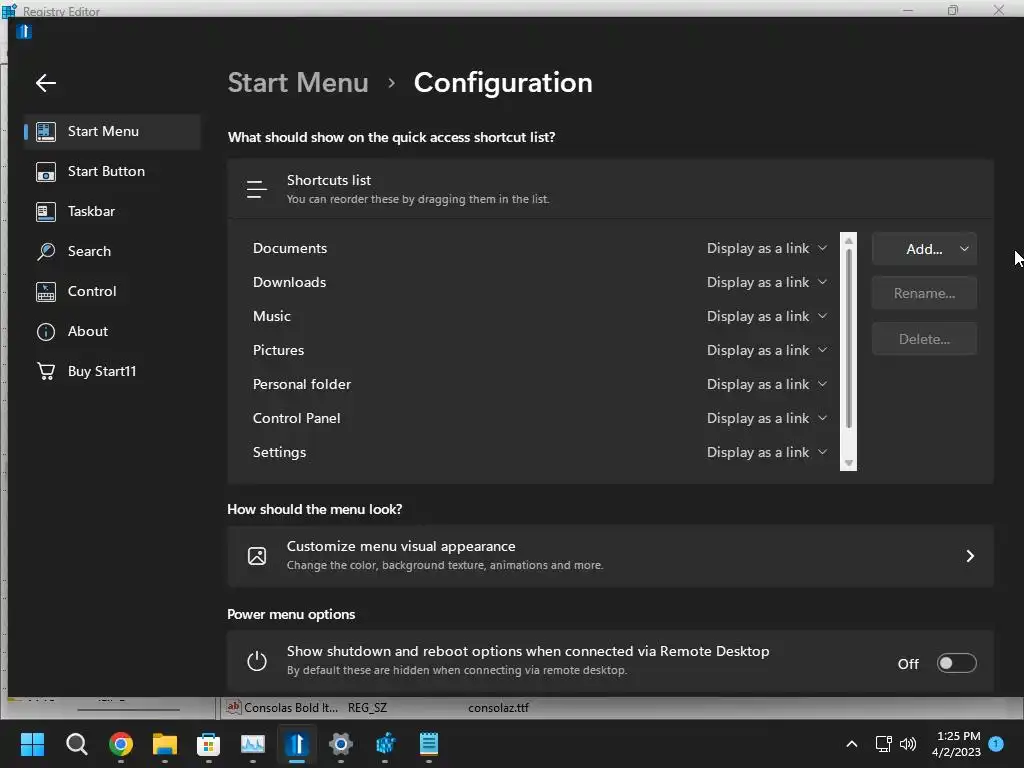Switch to Taskbar settings
The image size is (1024, 768).
click(x=112, y=211)
